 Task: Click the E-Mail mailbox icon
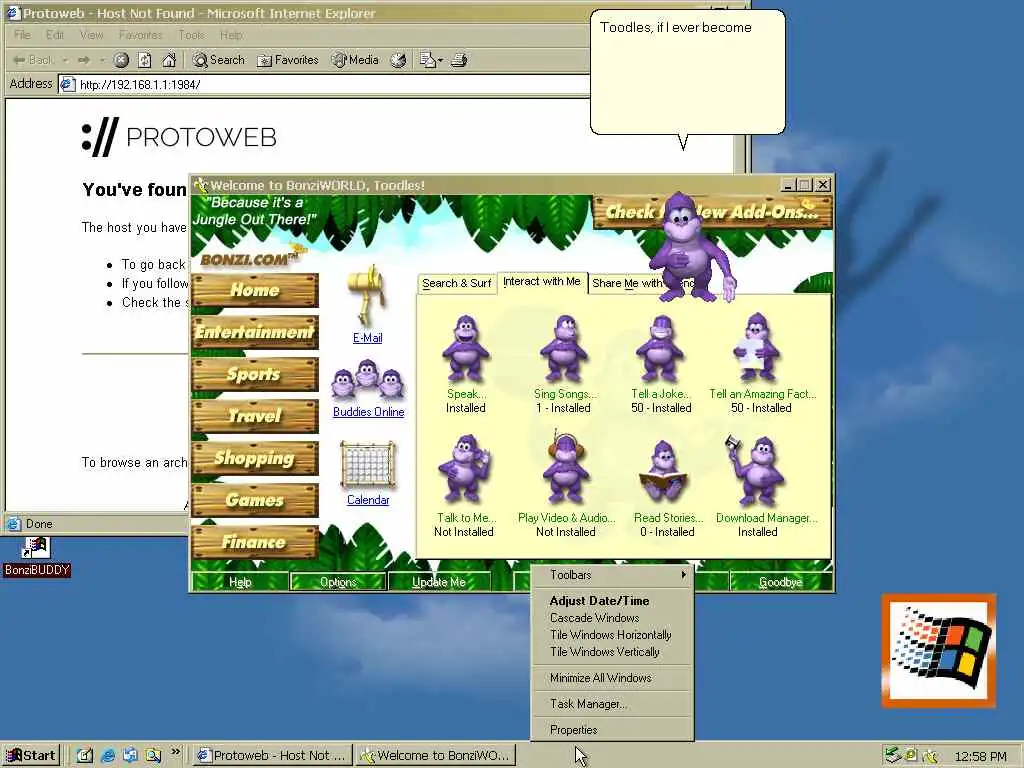tap(368, 296)
